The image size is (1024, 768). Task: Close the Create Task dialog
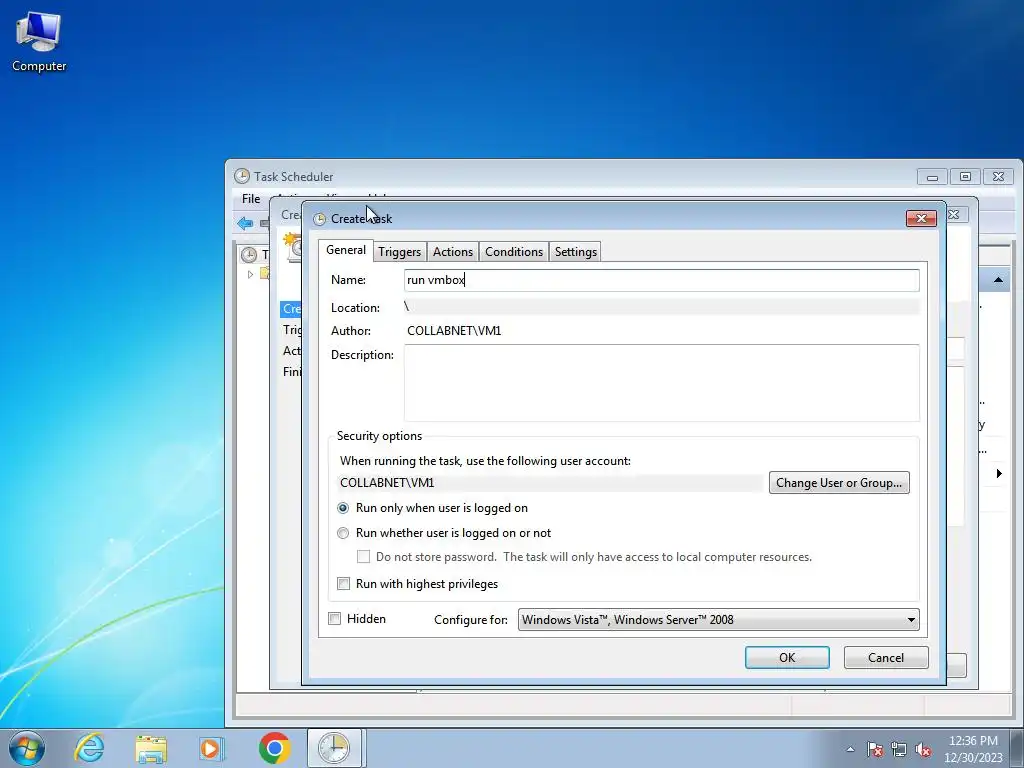[x=921, y=218]
